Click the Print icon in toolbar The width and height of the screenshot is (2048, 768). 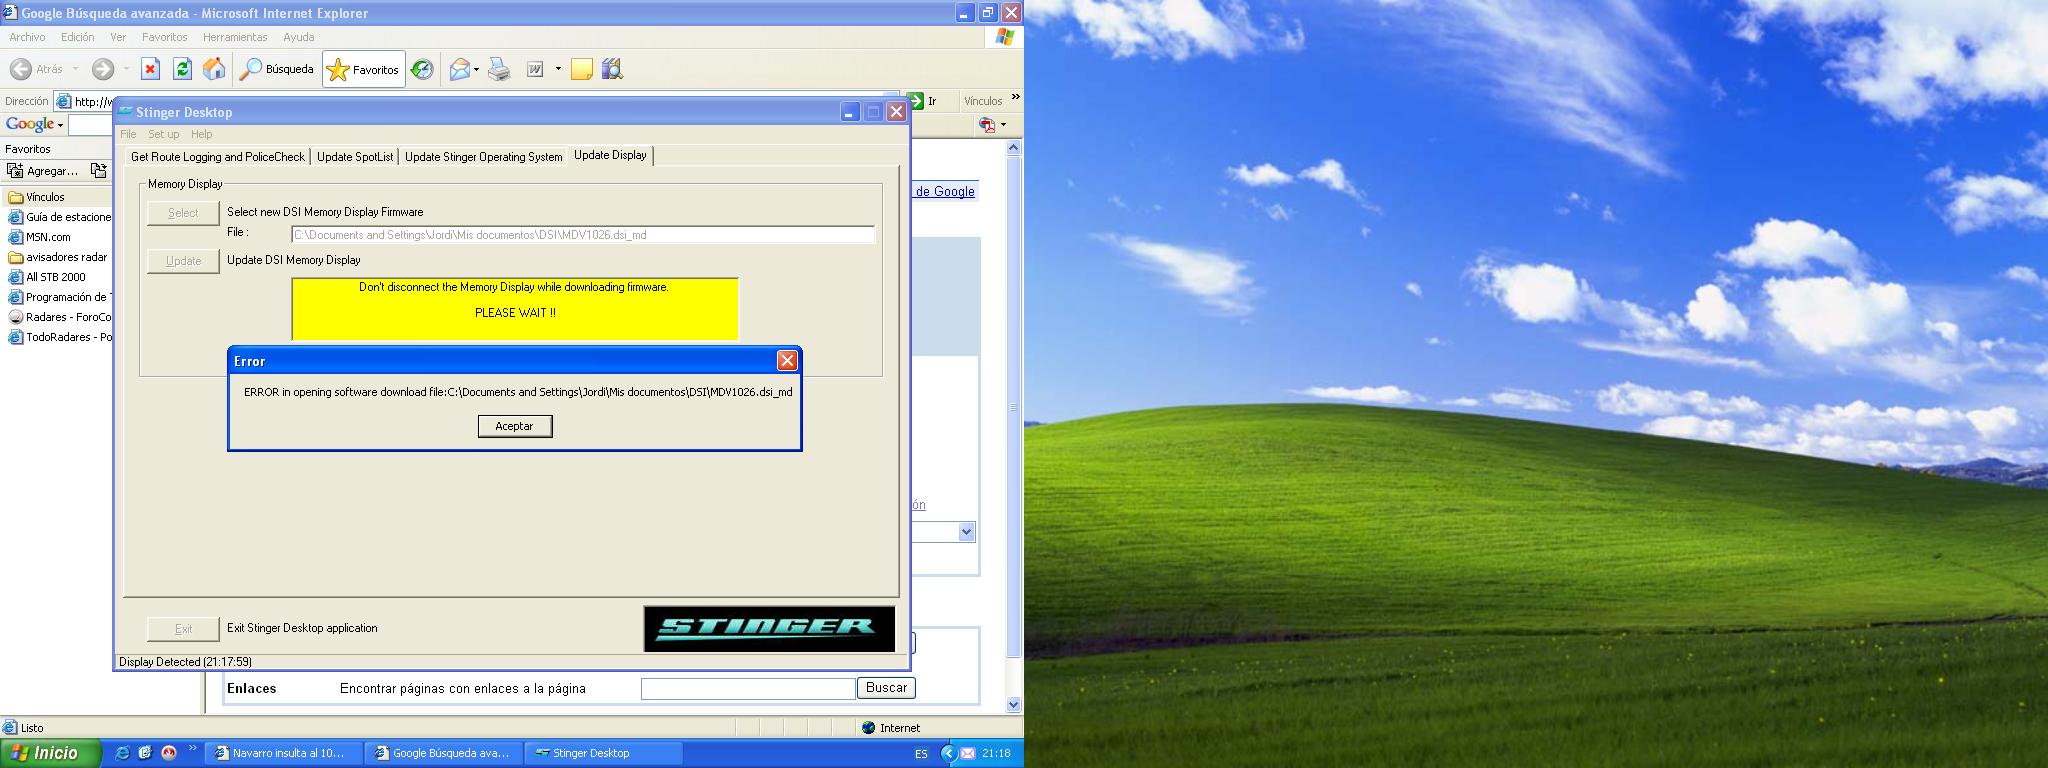point(499,69)
